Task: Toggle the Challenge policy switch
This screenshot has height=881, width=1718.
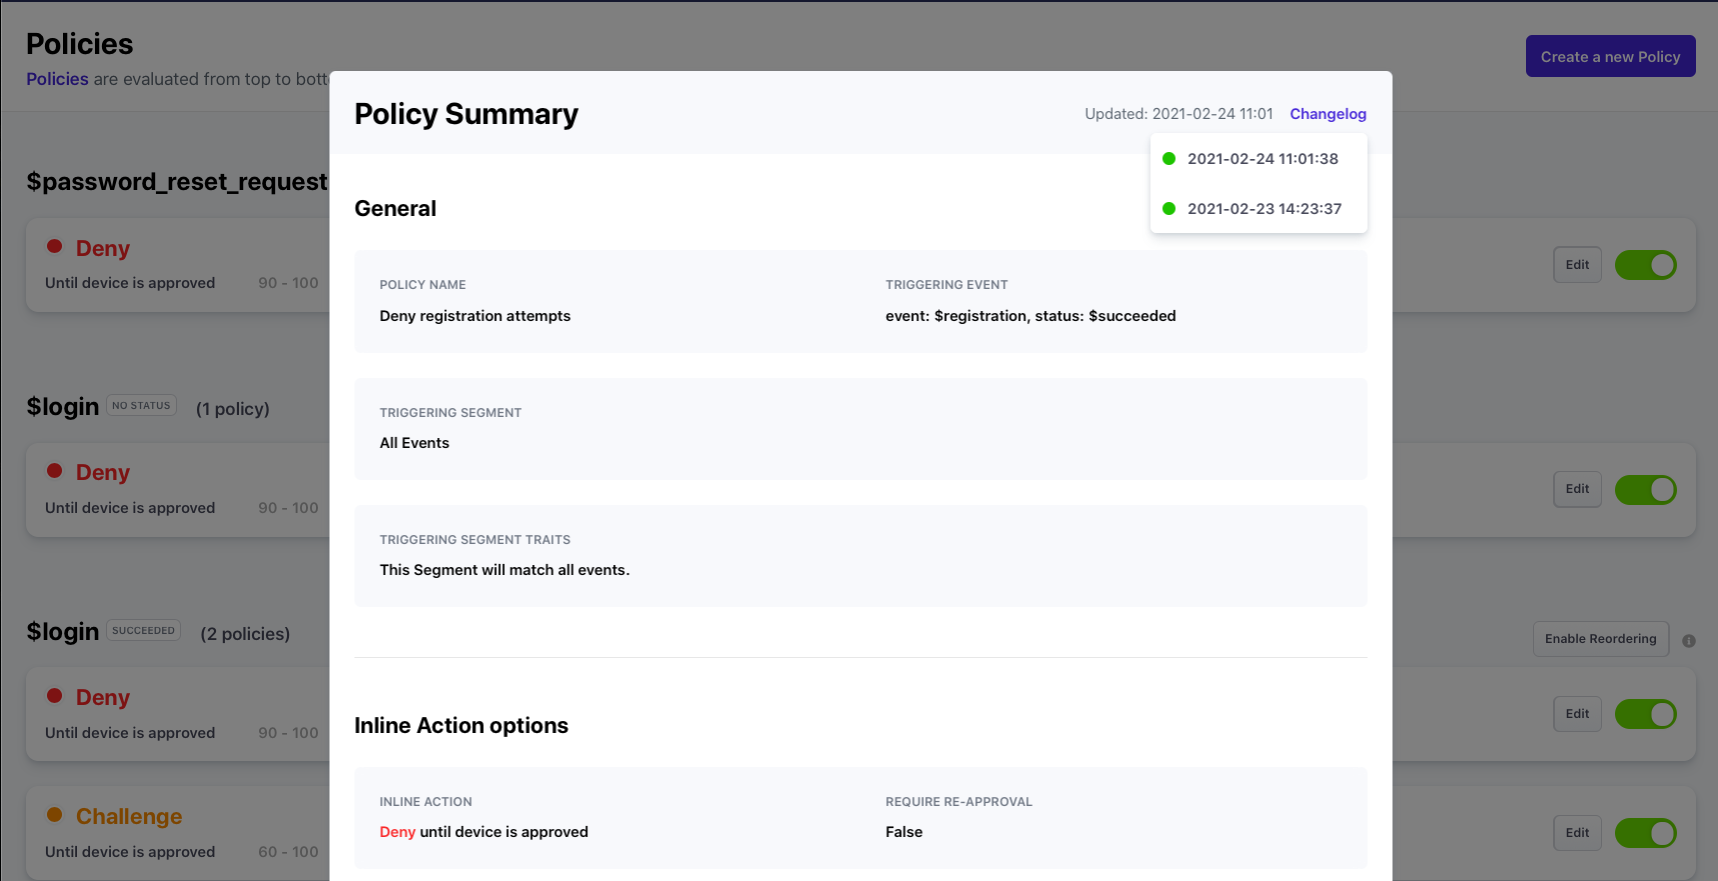Action: [x=1646, y=833]
